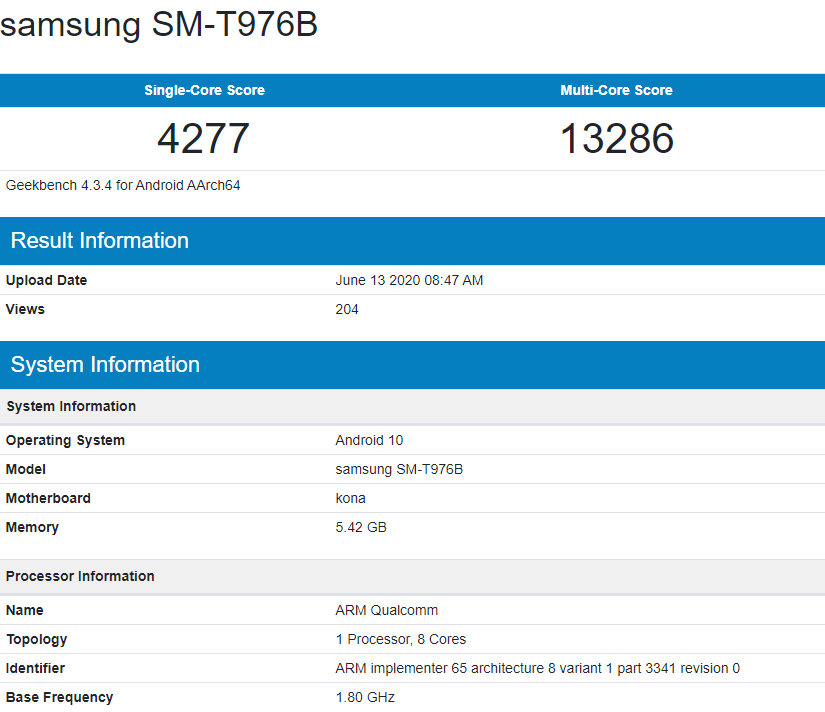Click the Single-Core Score header
Image resolution: width=825 pixels, height=712 pixels.
coord(204,90)
